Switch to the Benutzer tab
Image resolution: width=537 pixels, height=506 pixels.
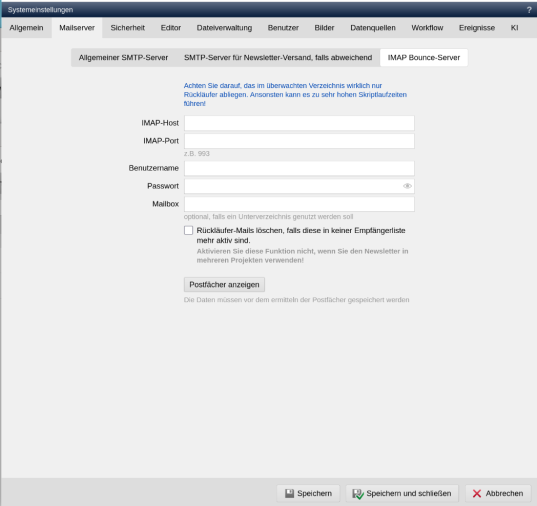coord(283,28)
